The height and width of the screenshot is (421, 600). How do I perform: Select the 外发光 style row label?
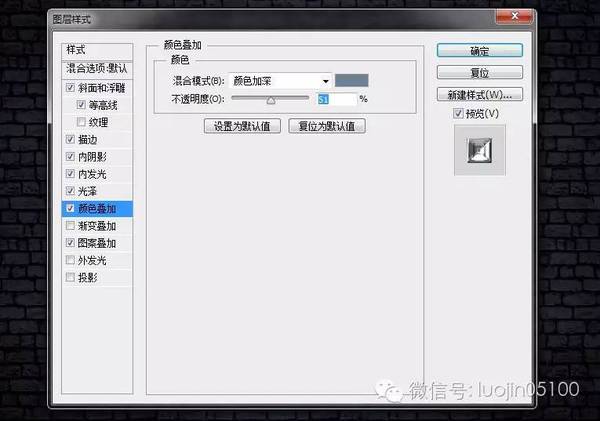(92, 260)
